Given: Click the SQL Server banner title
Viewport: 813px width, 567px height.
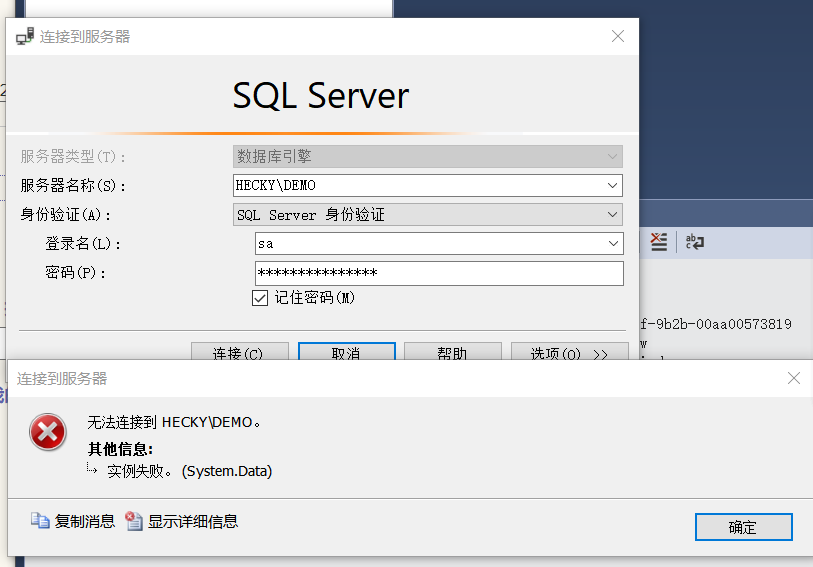Looking at the screenshot, I should [321, 96].
